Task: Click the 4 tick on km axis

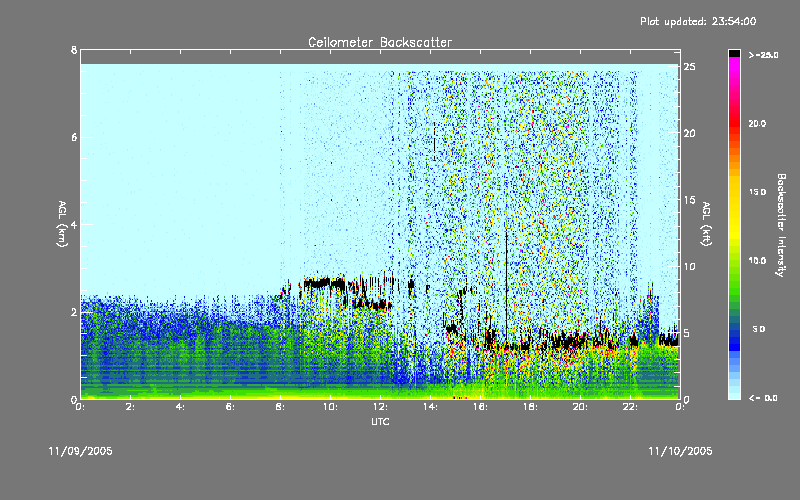Action: coord(74,224)
